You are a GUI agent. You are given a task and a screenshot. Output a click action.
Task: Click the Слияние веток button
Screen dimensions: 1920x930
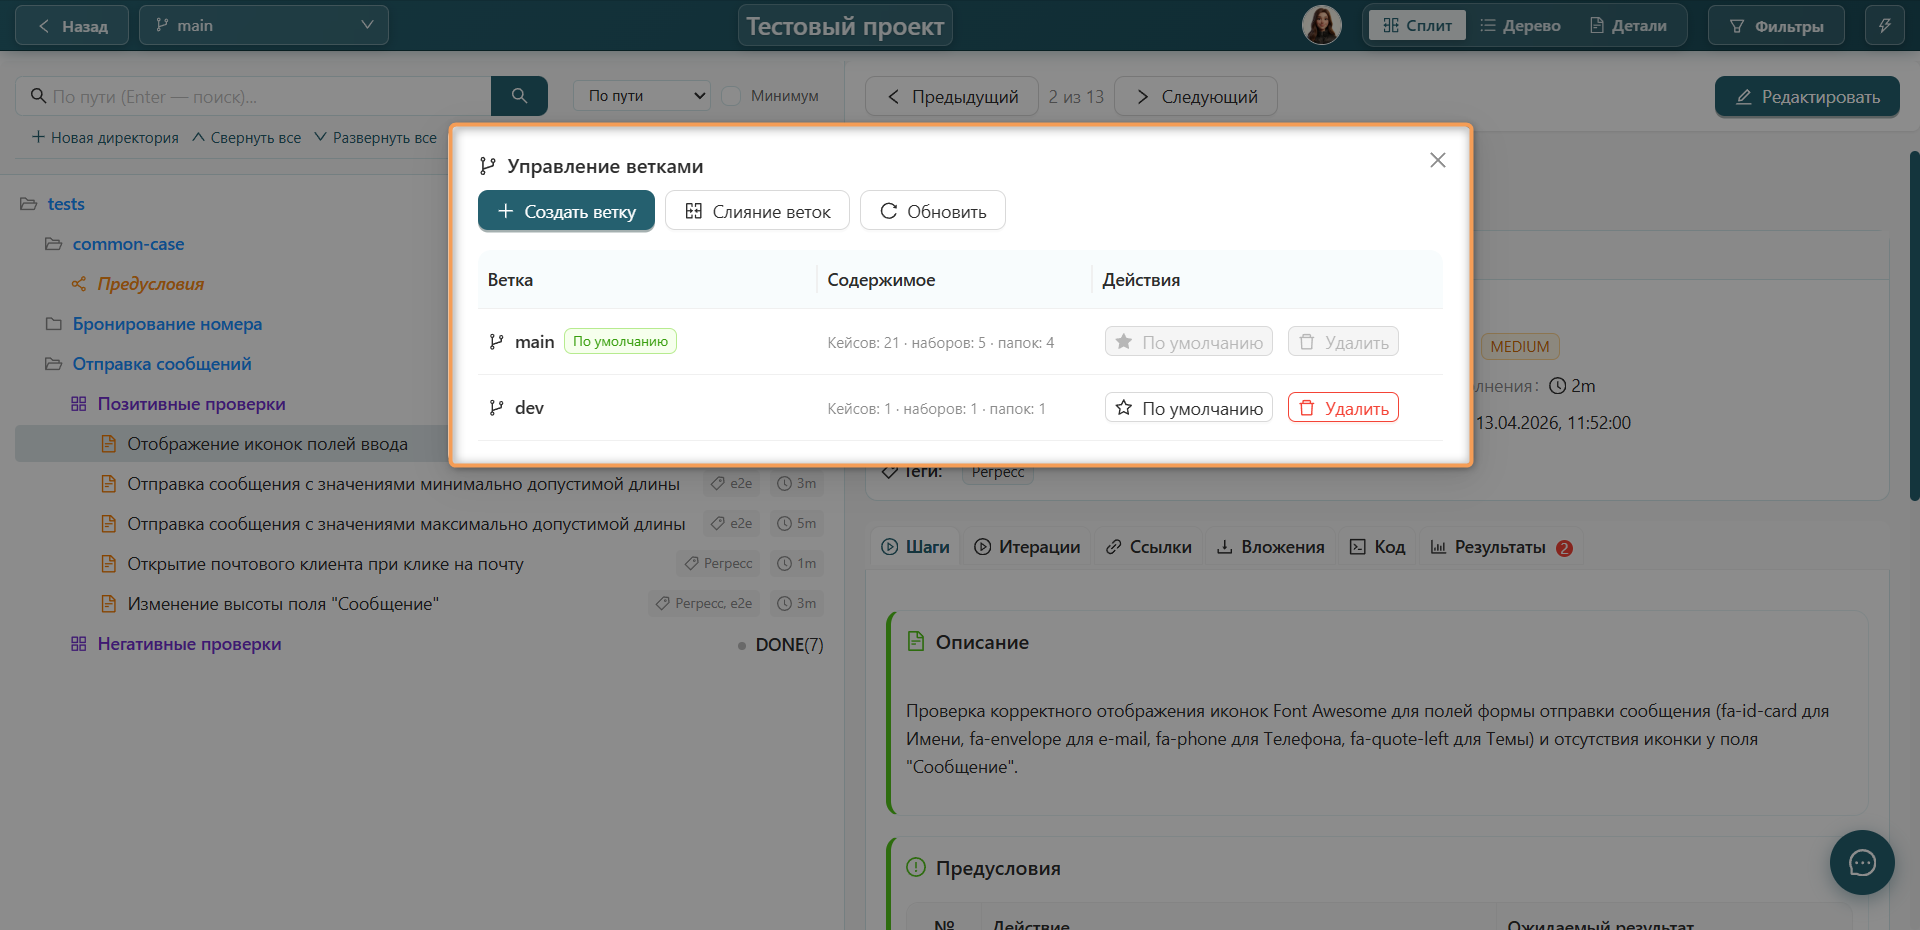coord(757,211)
